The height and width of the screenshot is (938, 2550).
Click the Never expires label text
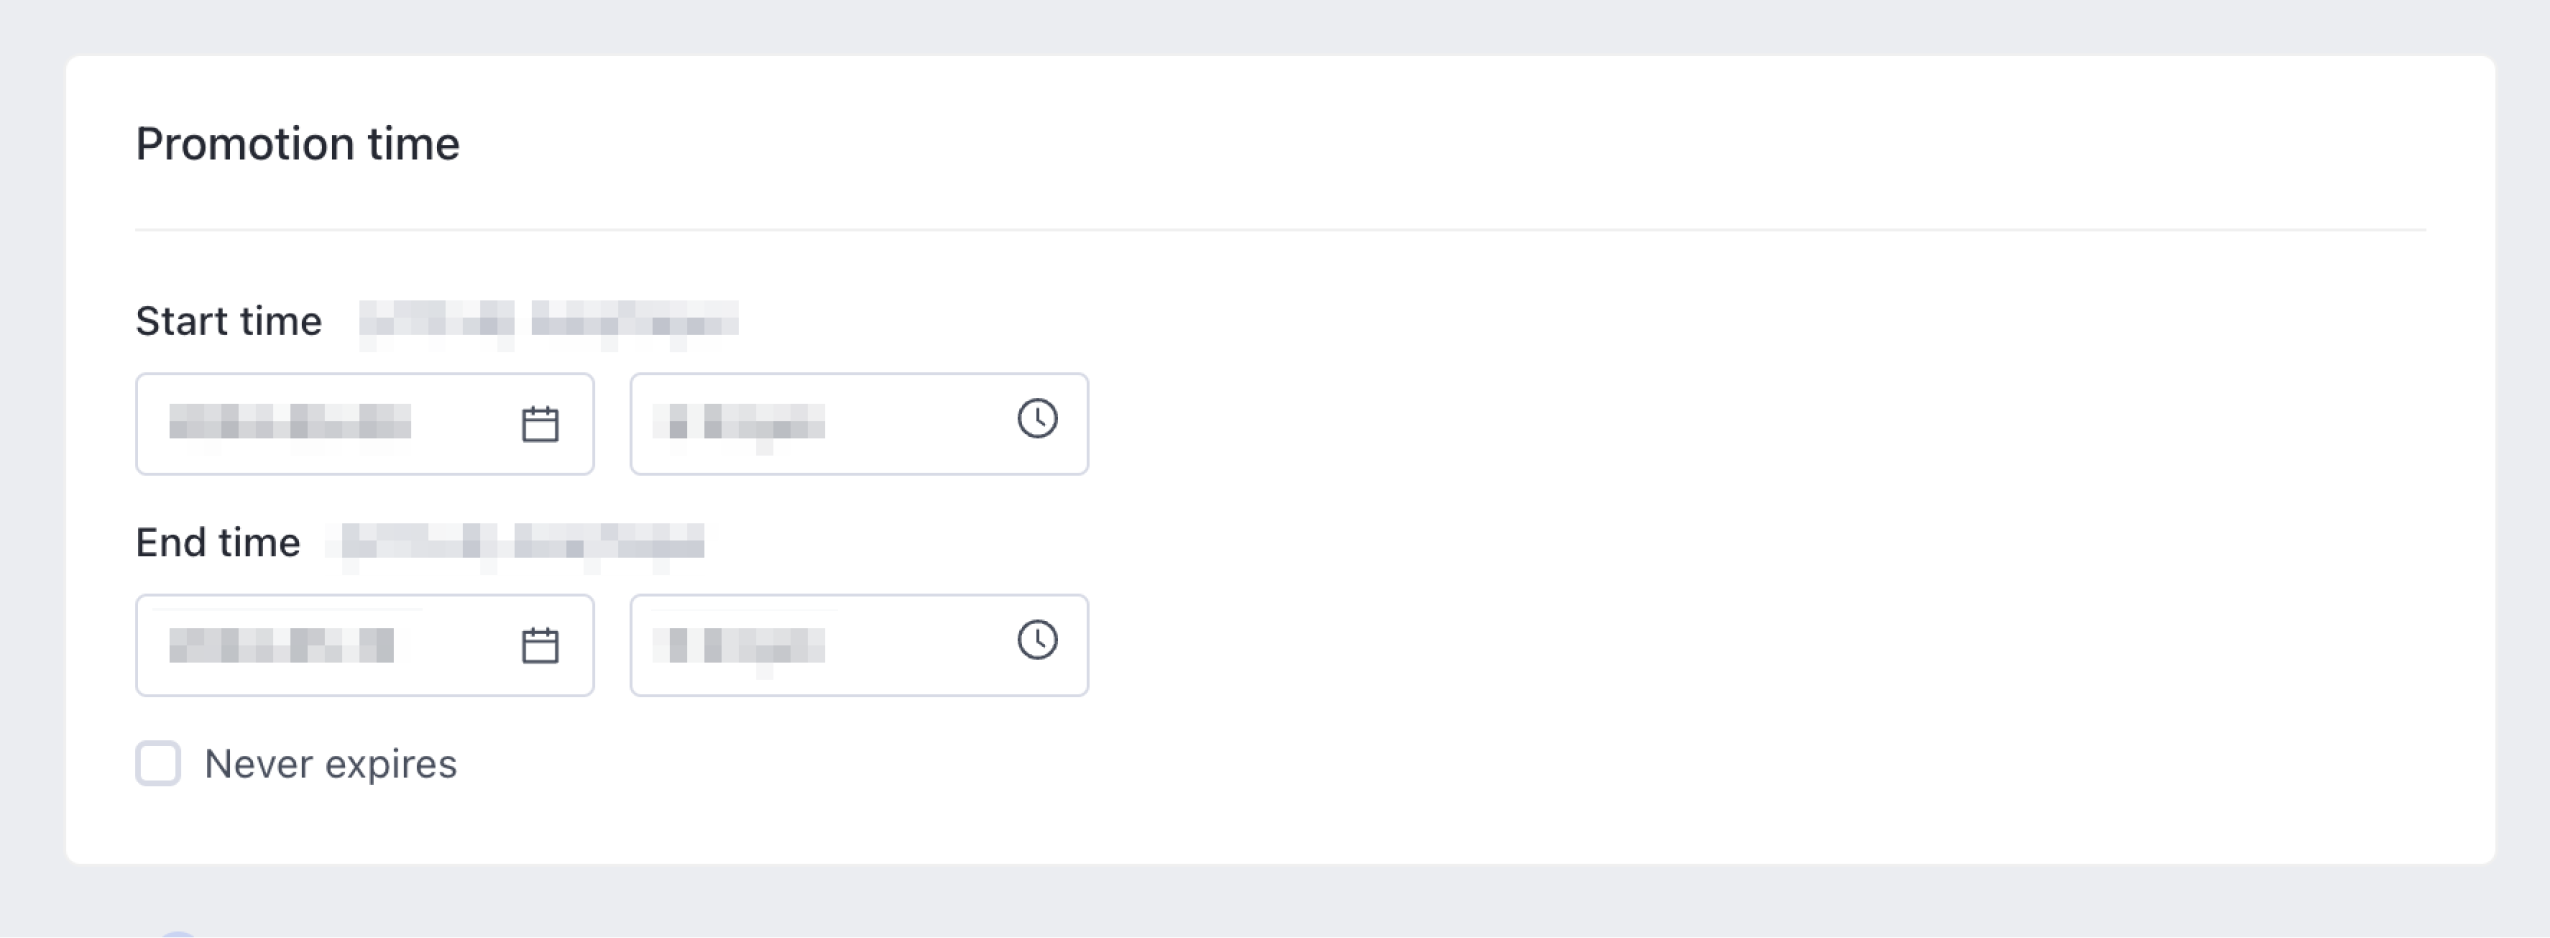tap(330, 764)
